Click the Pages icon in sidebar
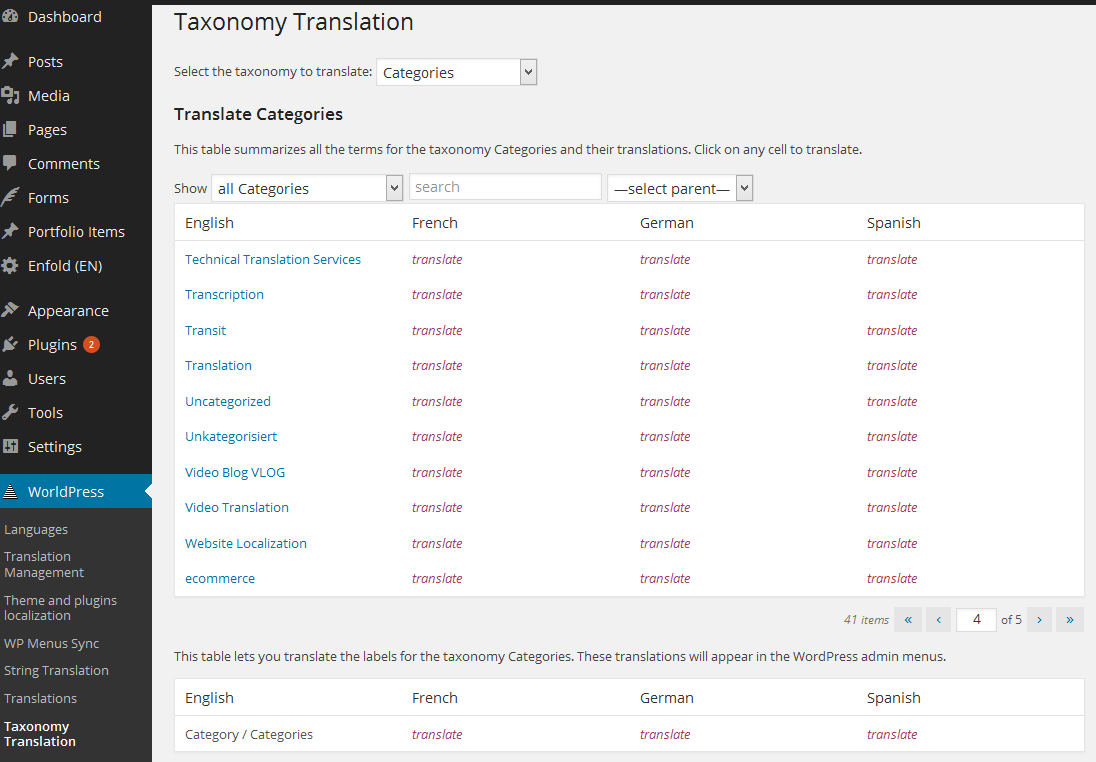 click(x=10, y=129)
